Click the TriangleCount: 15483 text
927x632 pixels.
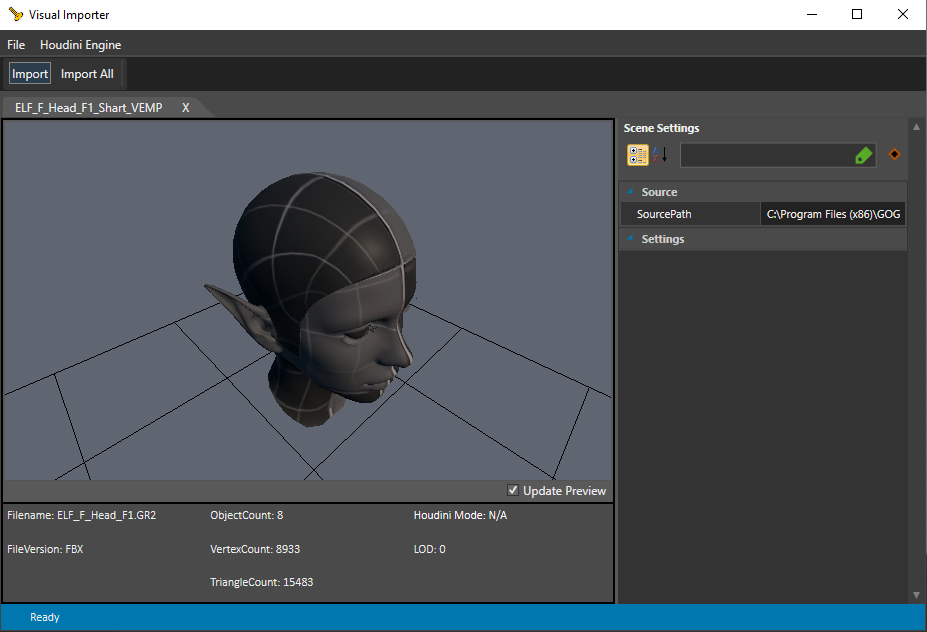point(261,582)
